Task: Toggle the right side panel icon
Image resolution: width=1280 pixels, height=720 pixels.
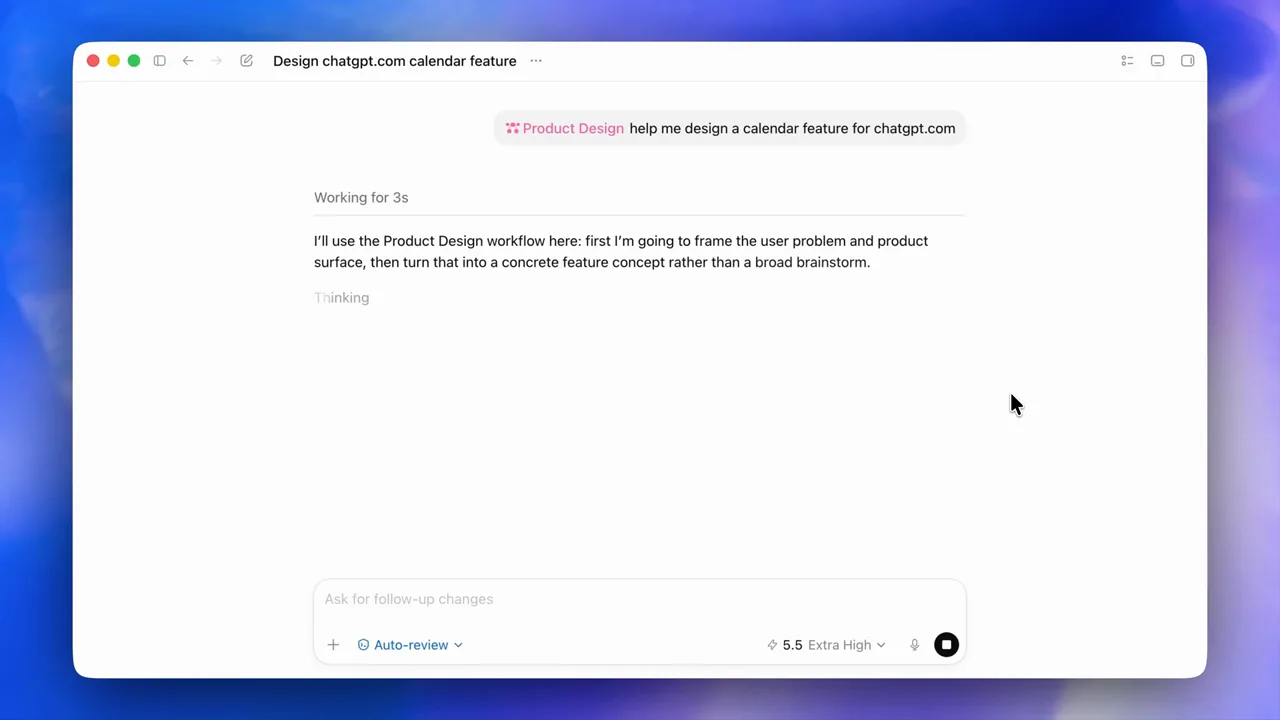Action: (x=1187, y=61)
